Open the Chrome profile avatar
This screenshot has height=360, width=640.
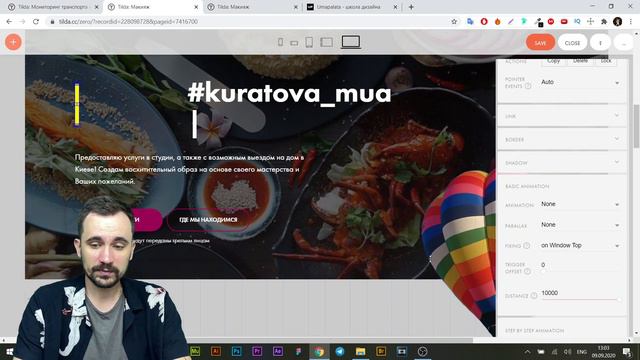(x=618, y=22)
